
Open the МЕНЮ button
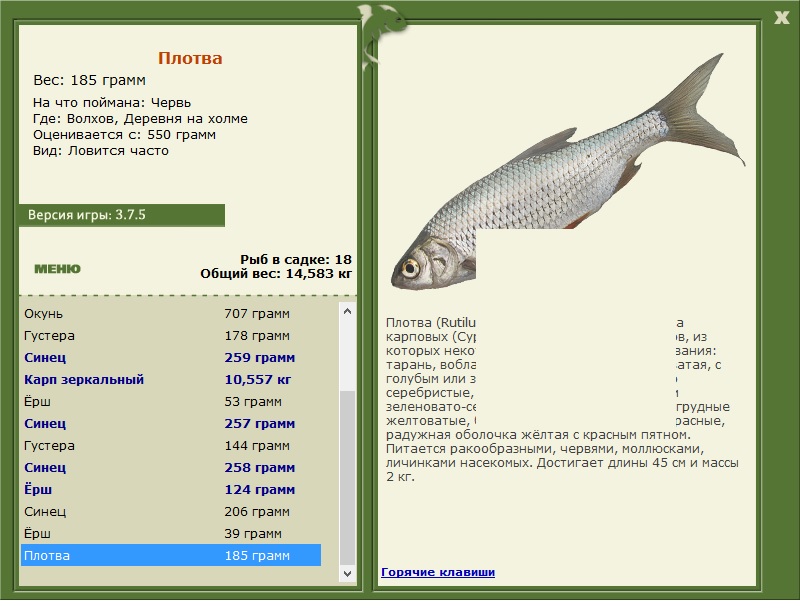pos(57,269)
